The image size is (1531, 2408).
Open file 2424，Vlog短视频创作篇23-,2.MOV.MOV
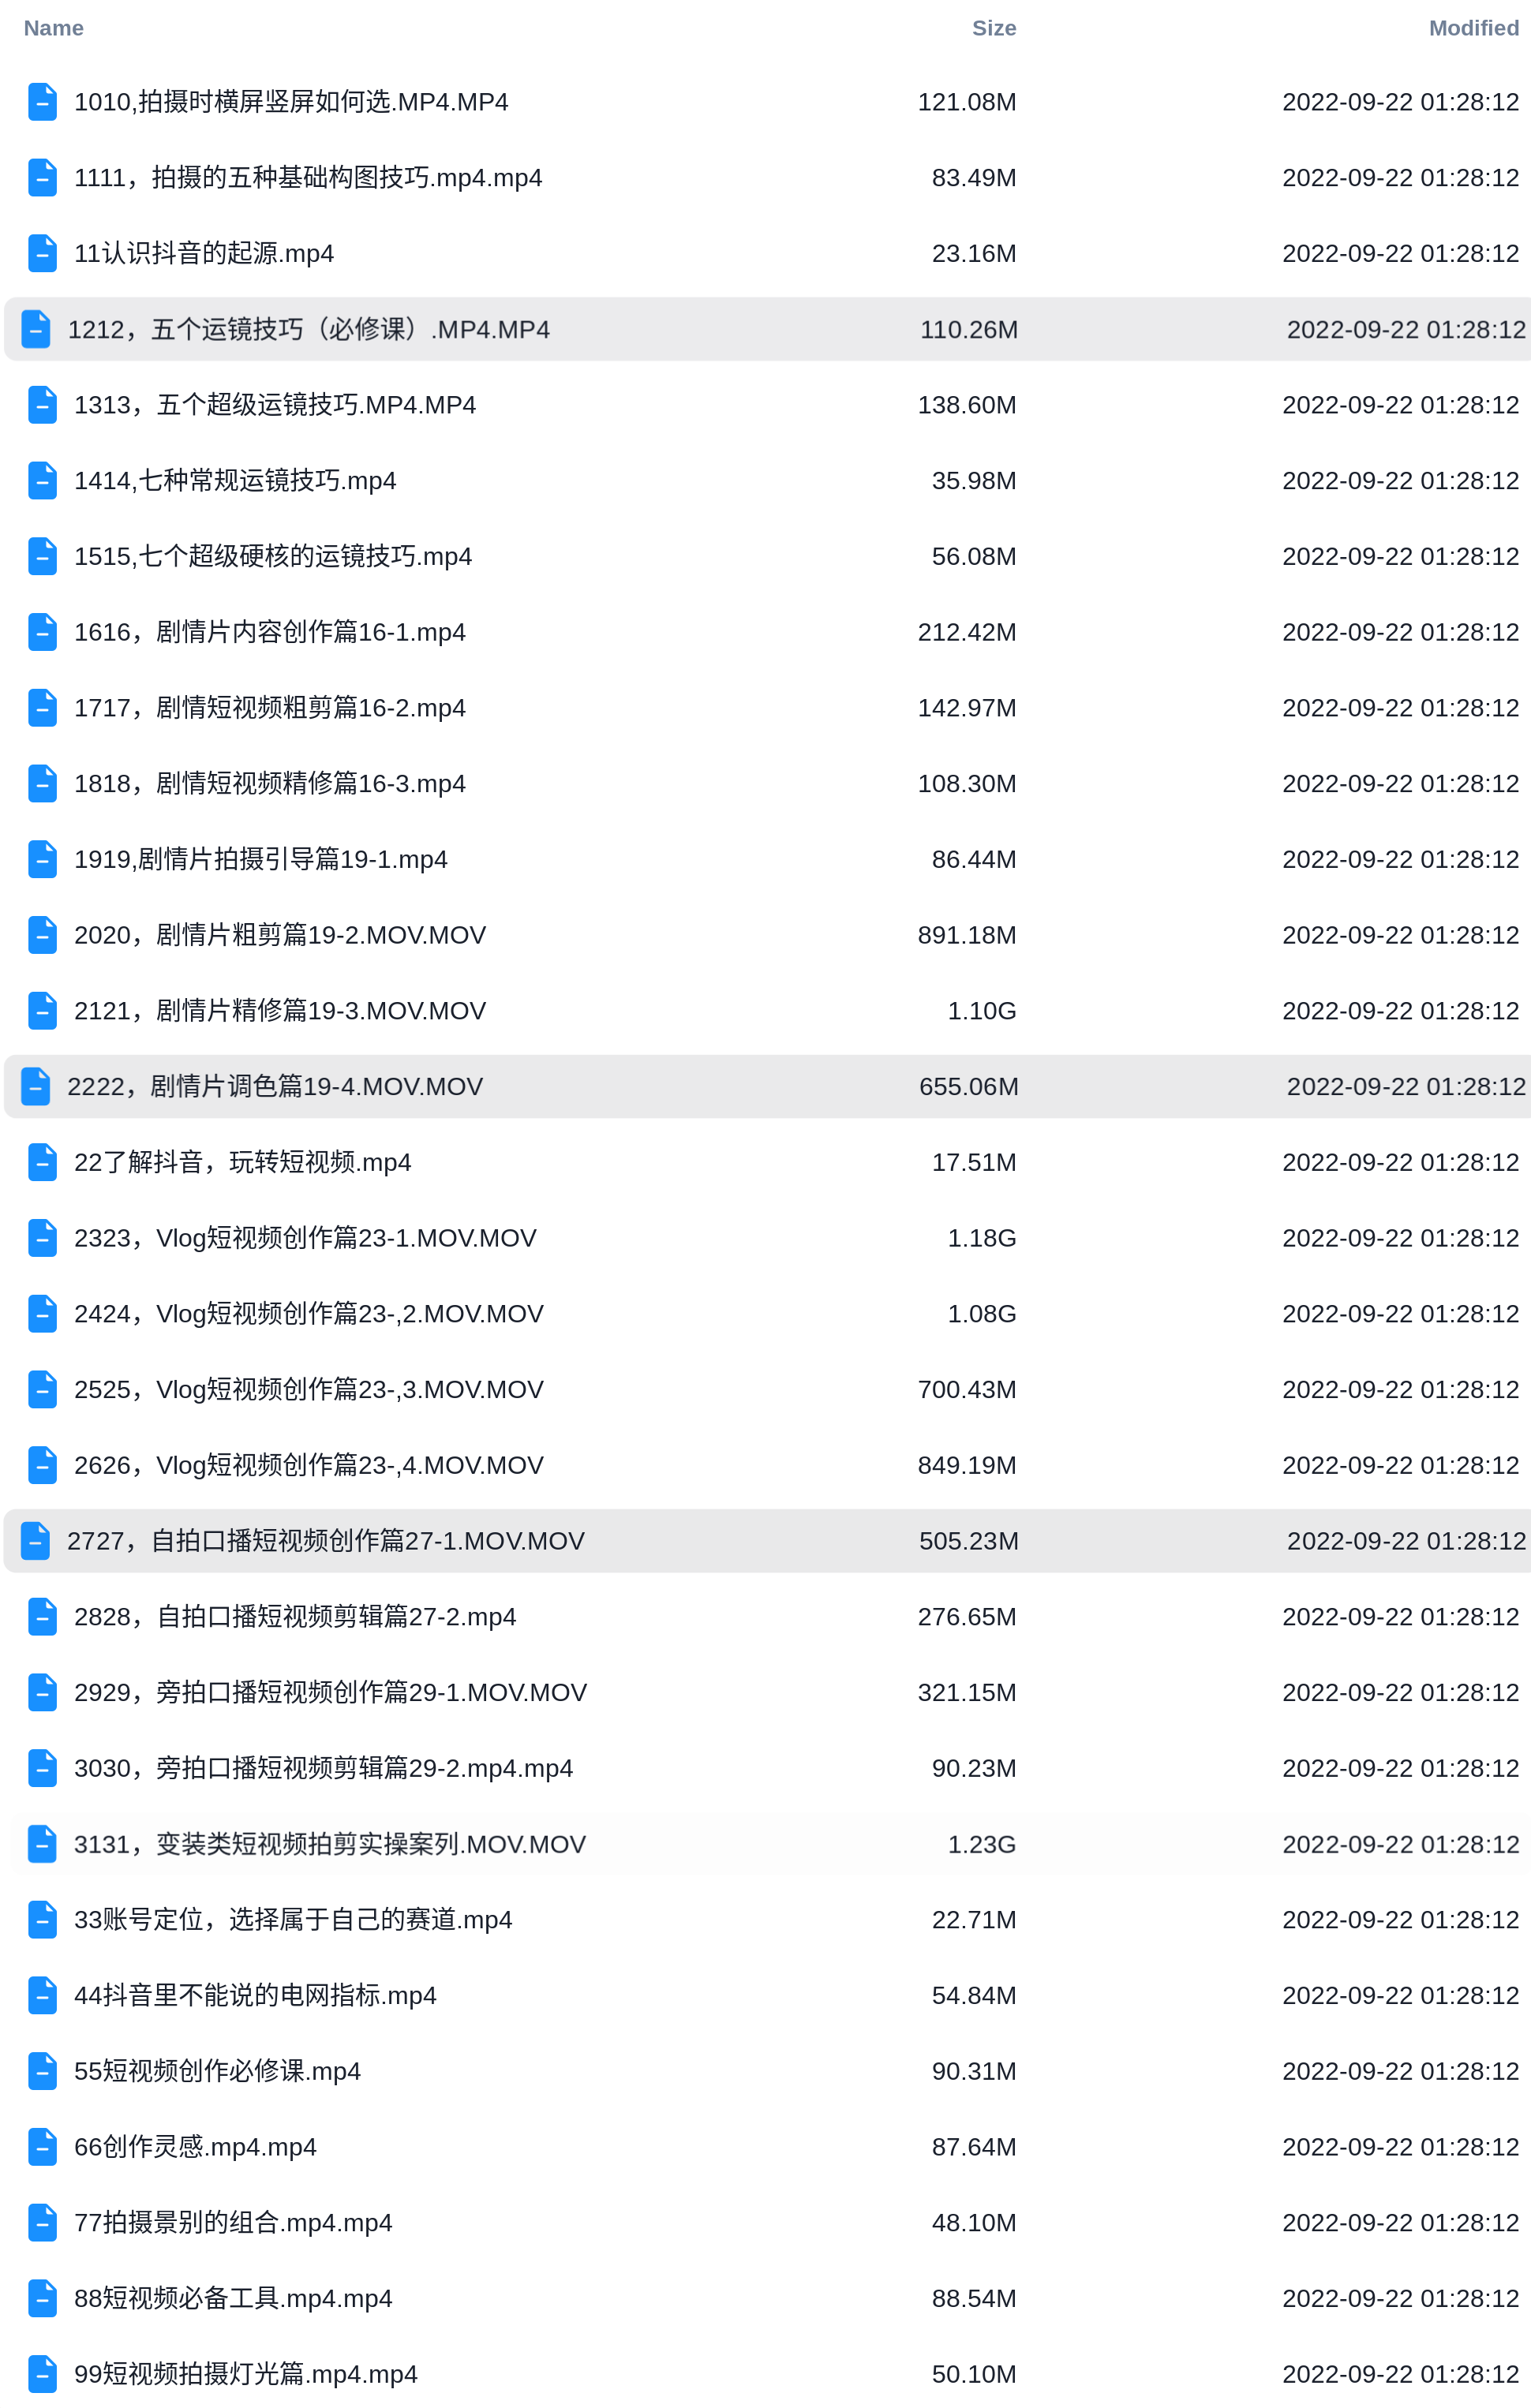pos(309,1314)
